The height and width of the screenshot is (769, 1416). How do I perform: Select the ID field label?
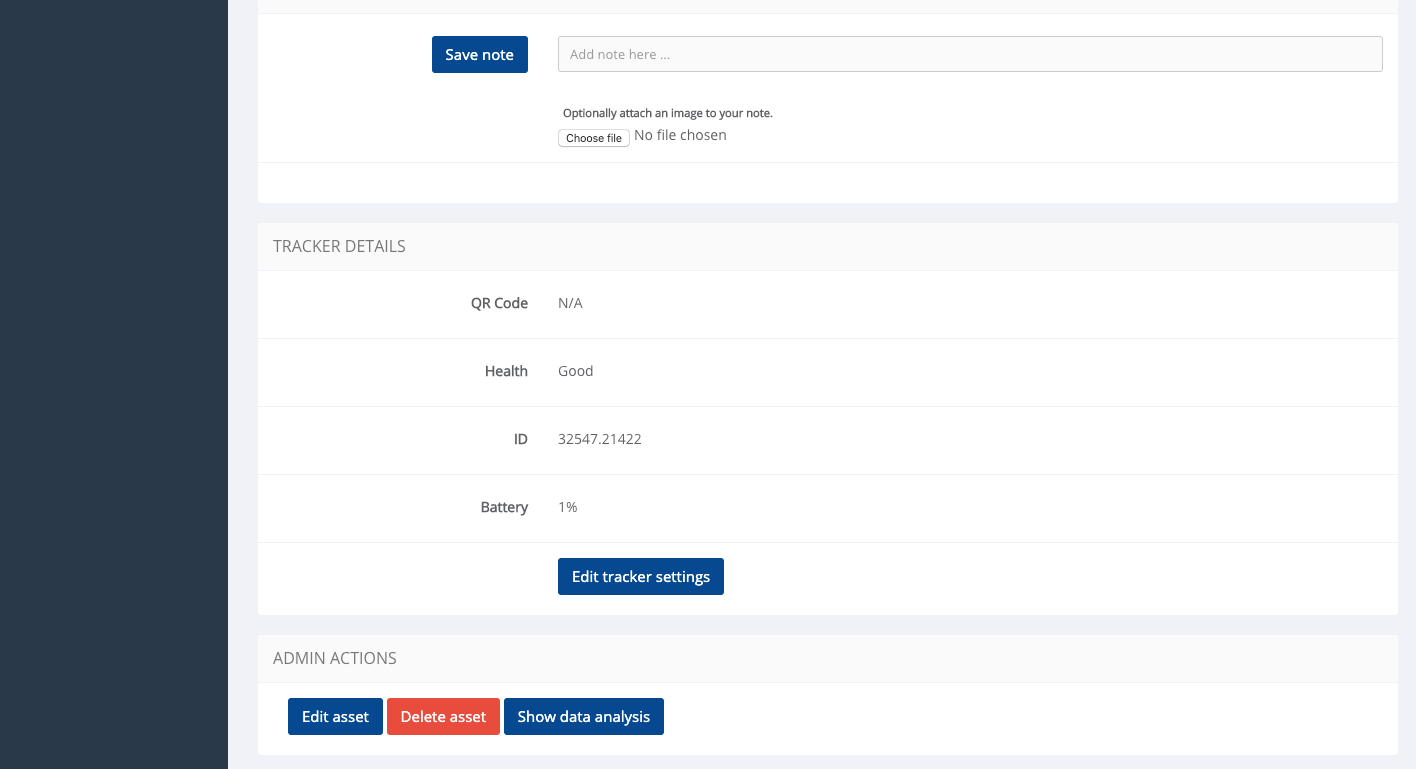(520, 439)
